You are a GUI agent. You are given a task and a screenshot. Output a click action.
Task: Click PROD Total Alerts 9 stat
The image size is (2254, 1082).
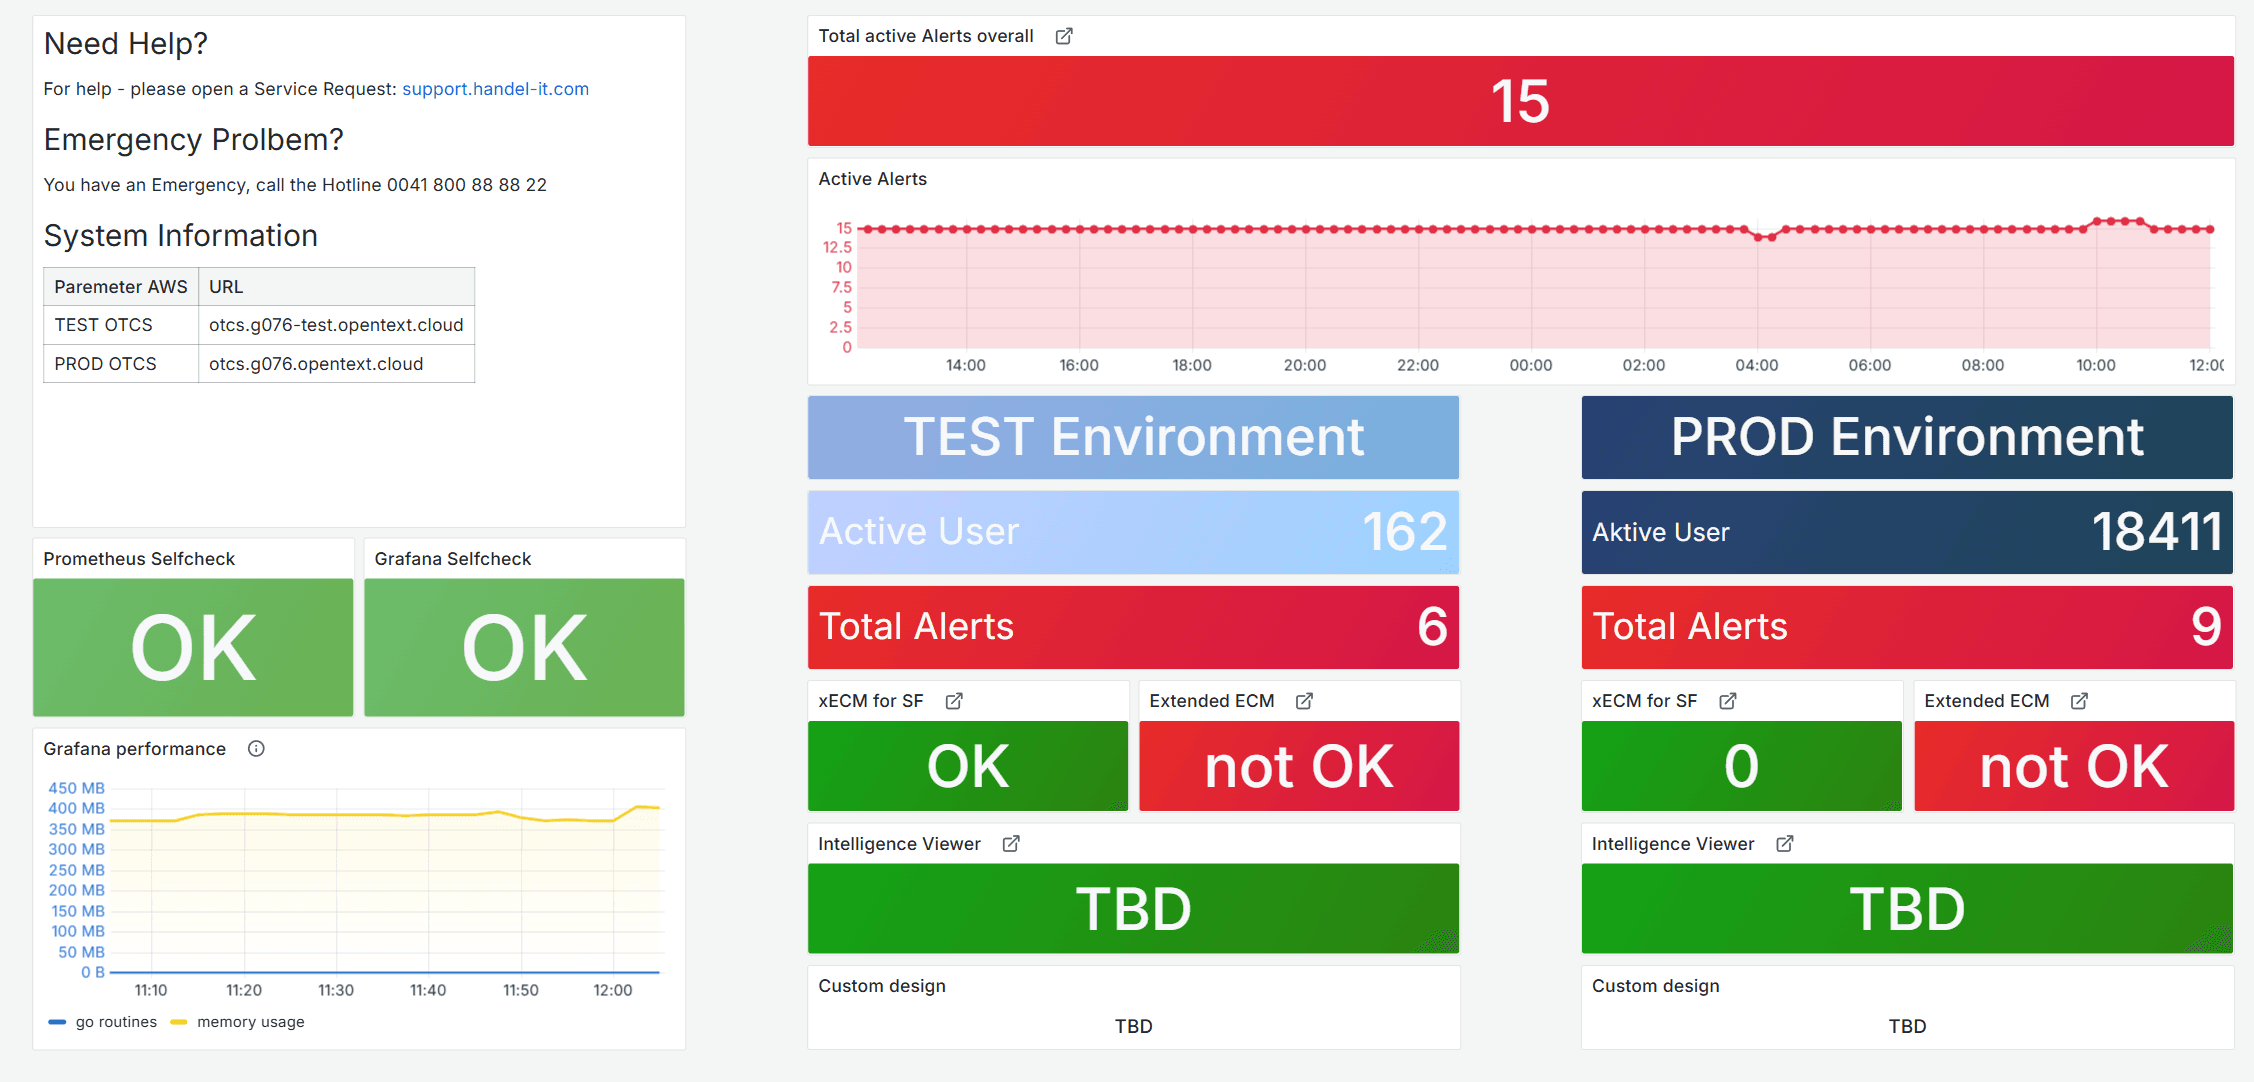click(1907, 627)
